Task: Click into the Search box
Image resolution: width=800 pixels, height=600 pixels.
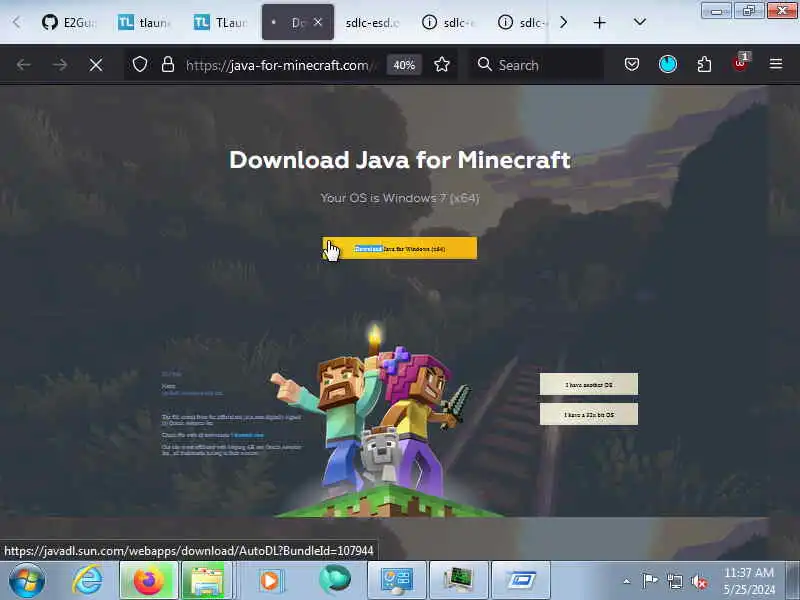Action: [x=536, y=65]
